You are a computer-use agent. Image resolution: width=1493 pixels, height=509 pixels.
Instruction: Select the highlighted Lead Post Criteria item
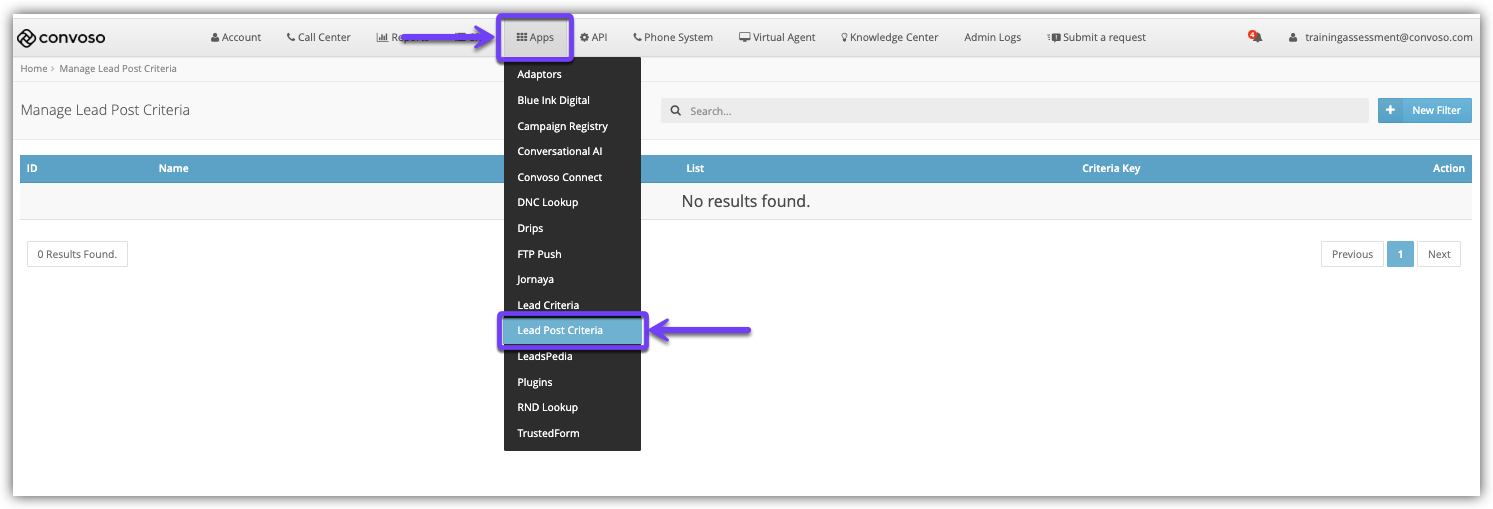pyautogui.click(x=572, y=330)
